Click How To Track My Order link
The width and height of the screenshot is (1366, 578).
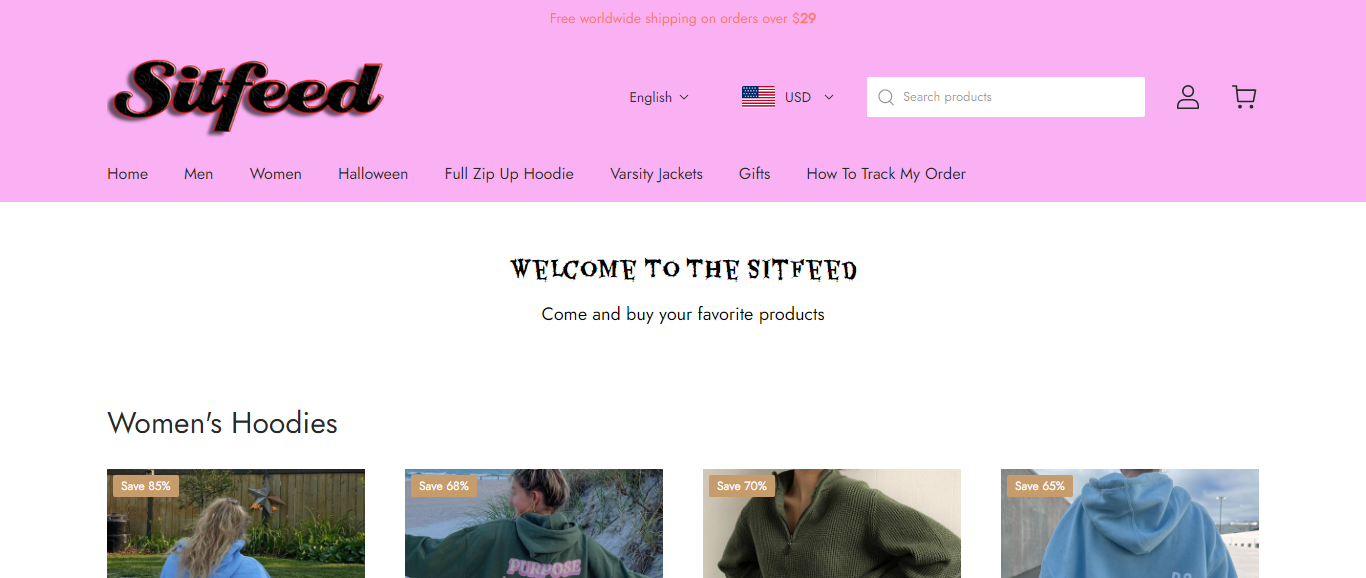tap(886, 174)
